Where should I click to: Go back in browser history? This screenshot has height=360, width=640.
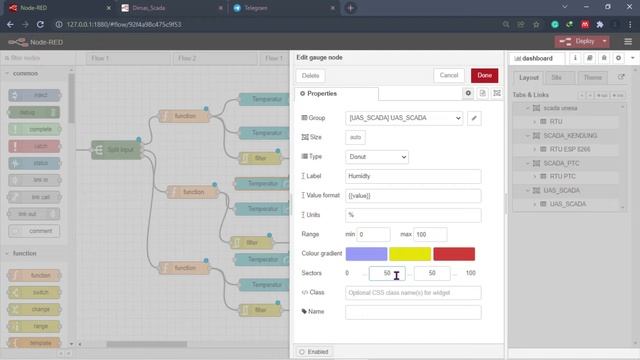[10, 24]
